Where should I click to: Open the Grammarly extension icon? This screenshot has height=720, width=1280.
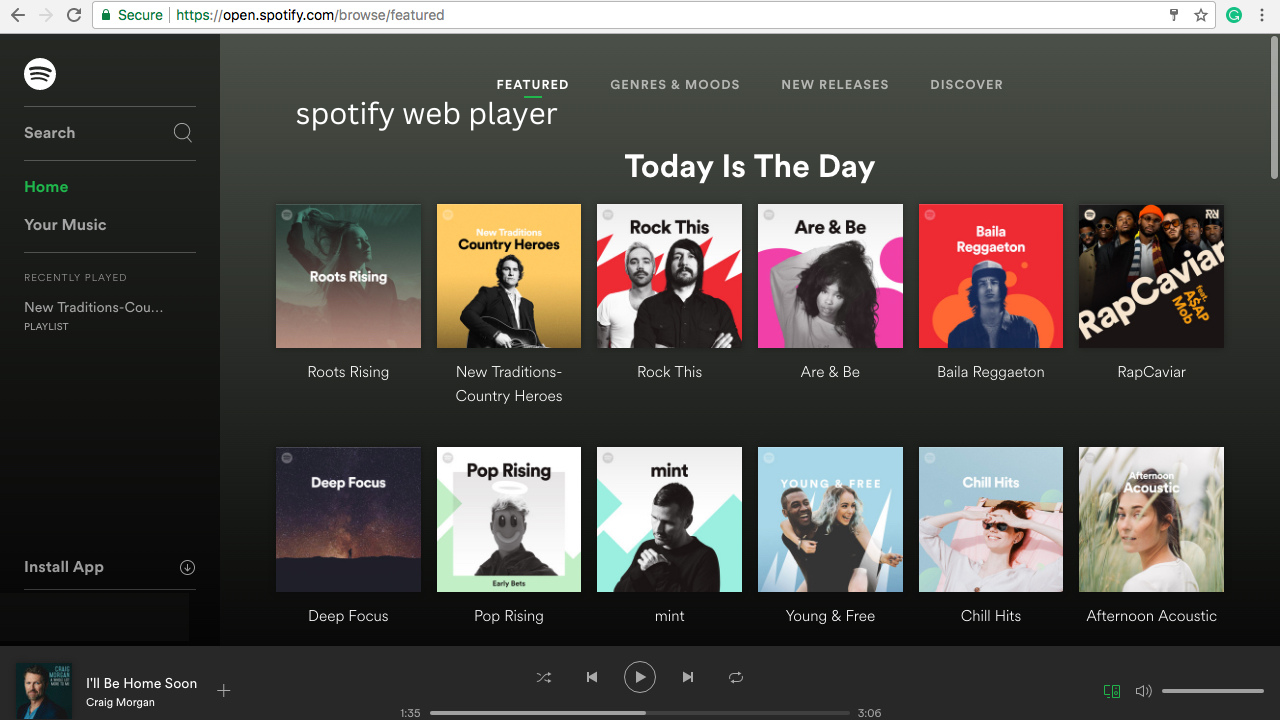coord(1234,15)
